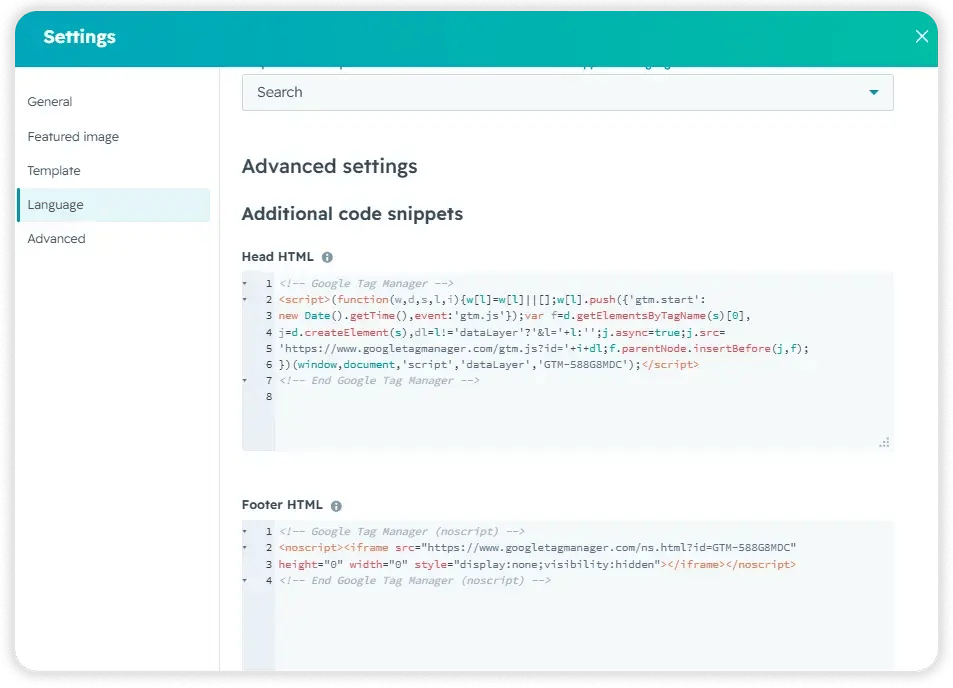953x688 pixels.
Task: Collapse Footer HTML line 2 fold arrow
Action: (x=245, y=548)
